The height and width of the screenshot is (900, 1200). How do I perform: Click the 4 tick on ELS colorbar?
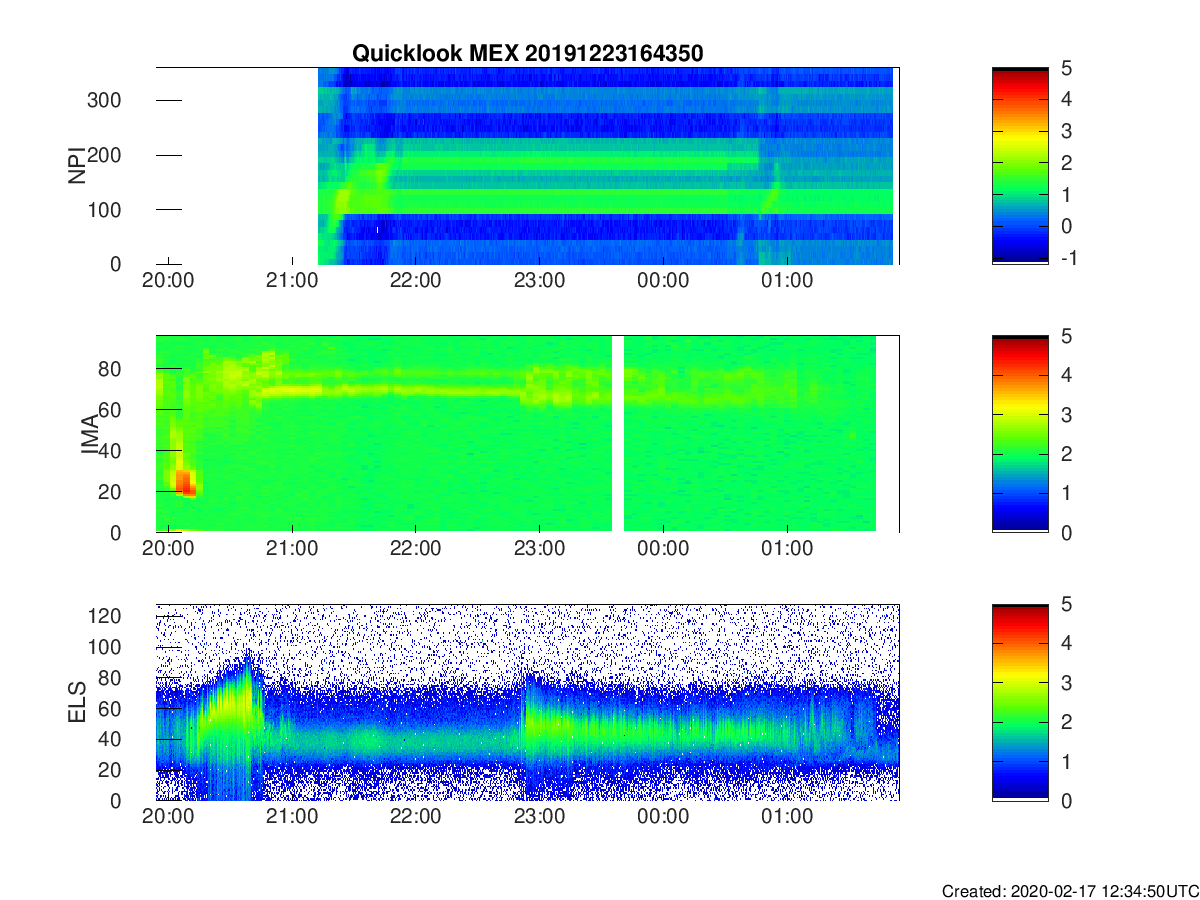click(1065, 643)
